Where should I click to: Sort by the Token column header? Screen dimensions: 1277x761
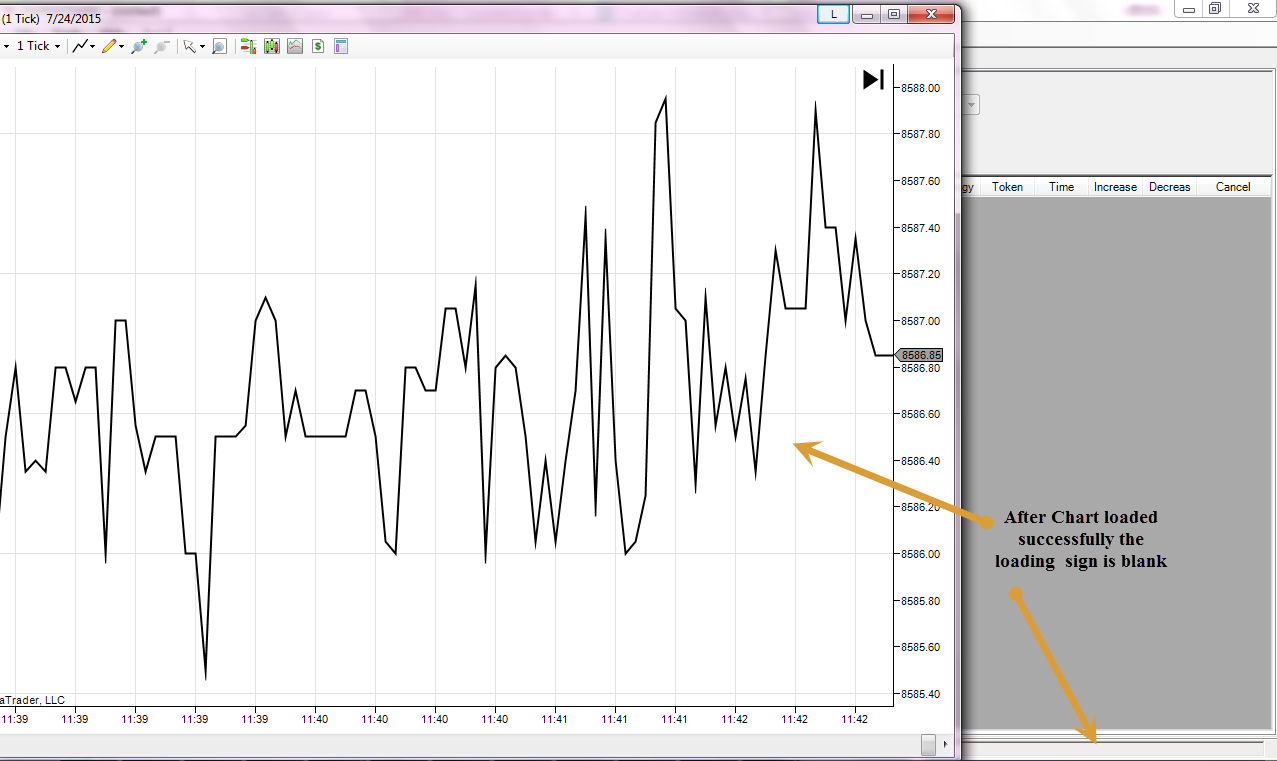coord(1007,187)
